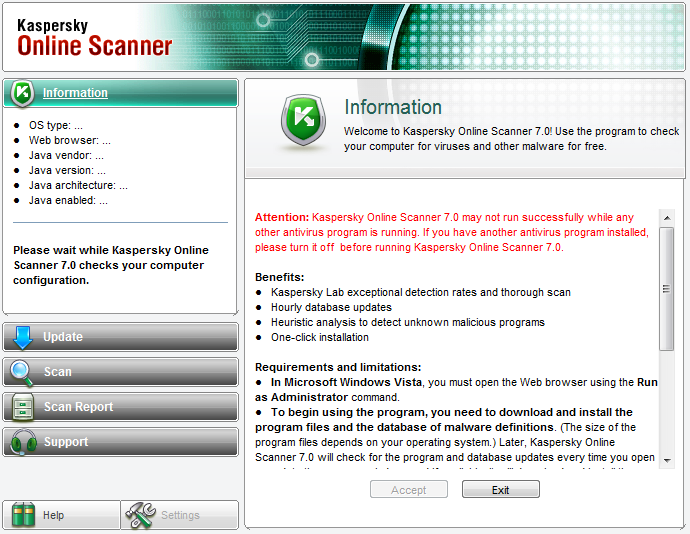
Task: Click "In Microsoft Windows Vista" bold text
Action: [346, 382]
